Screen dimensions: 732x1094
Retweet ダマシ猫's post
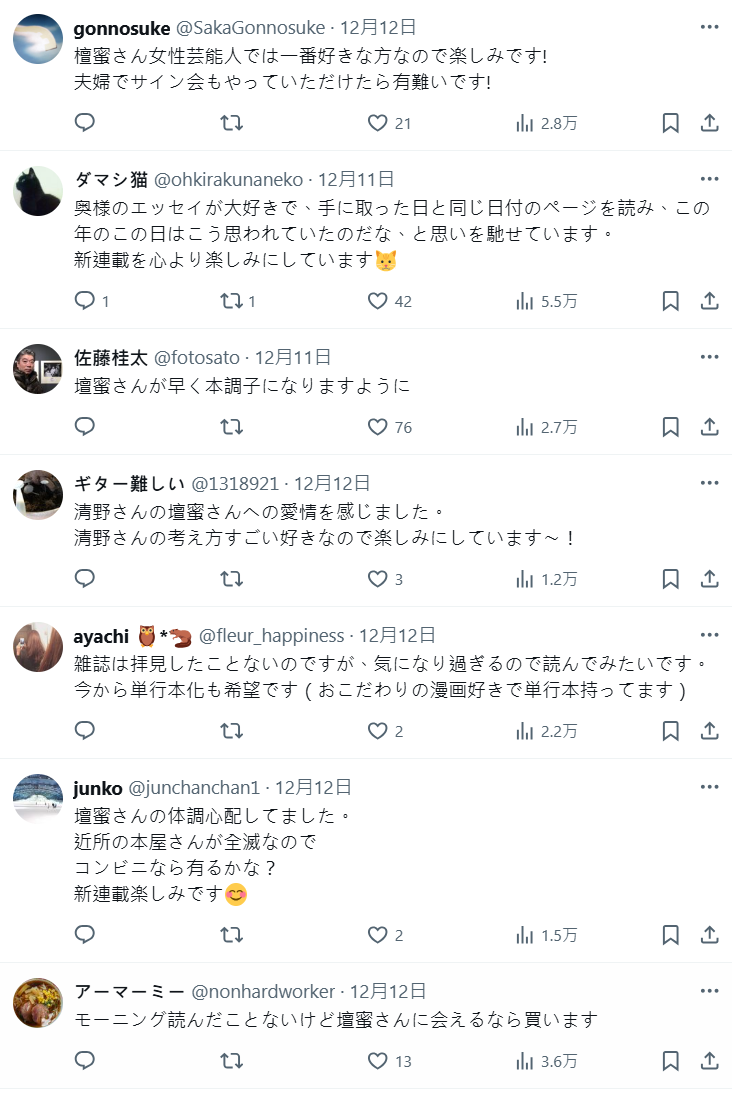tap(231, 301)
